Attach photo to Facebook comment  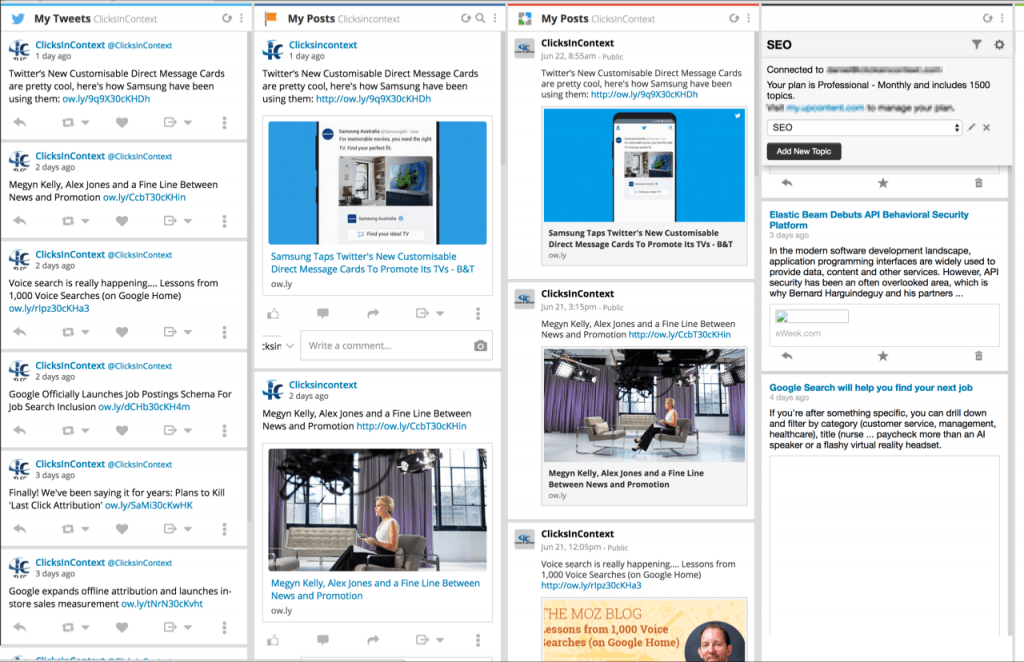coord(480,345)
